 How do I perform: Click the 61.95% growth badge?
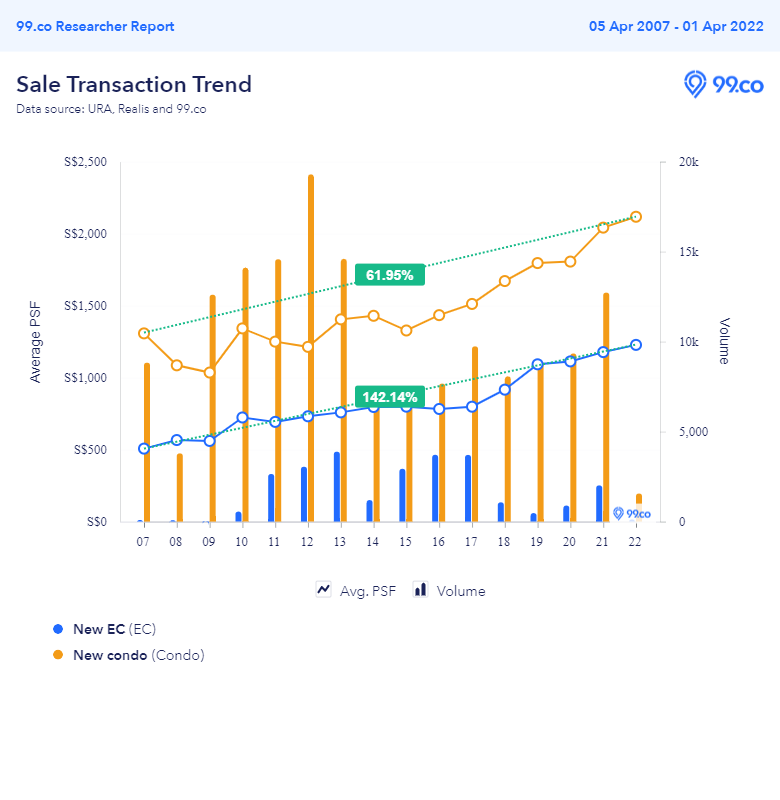[389, 275]
